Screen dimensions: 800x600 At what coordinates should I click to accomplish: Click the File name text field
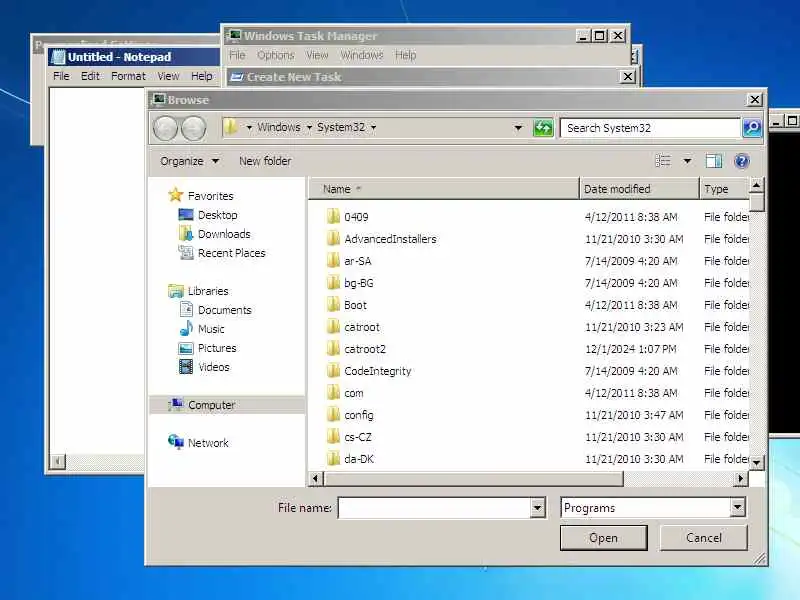[x=435, y=508]
